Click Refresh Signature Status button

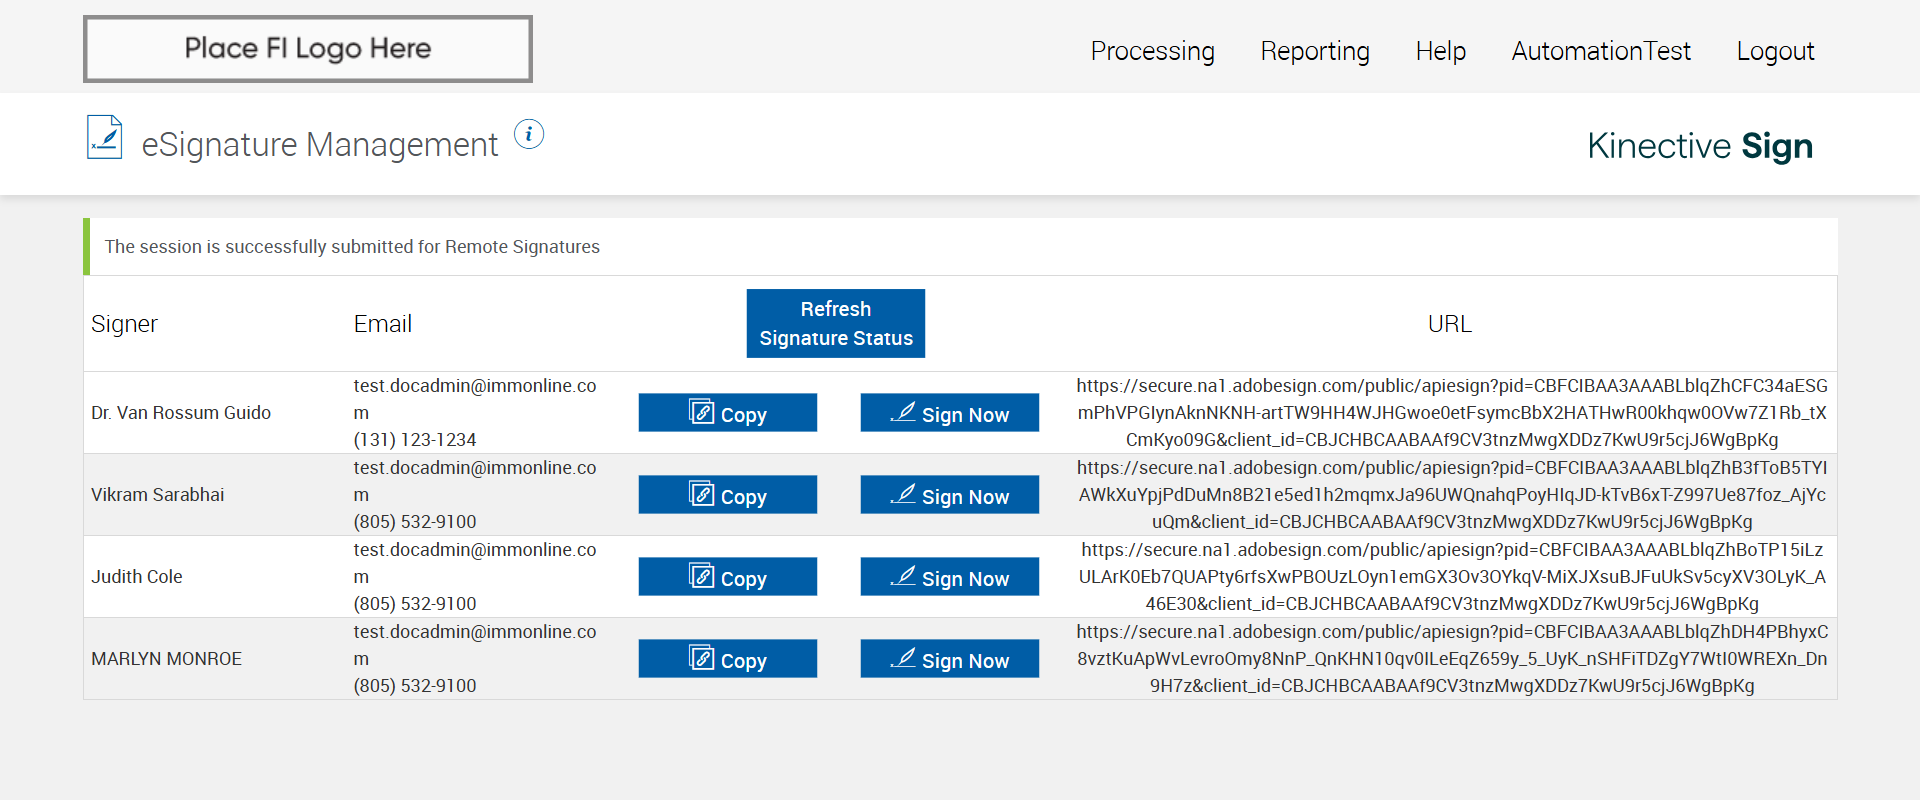click(835, 323)
